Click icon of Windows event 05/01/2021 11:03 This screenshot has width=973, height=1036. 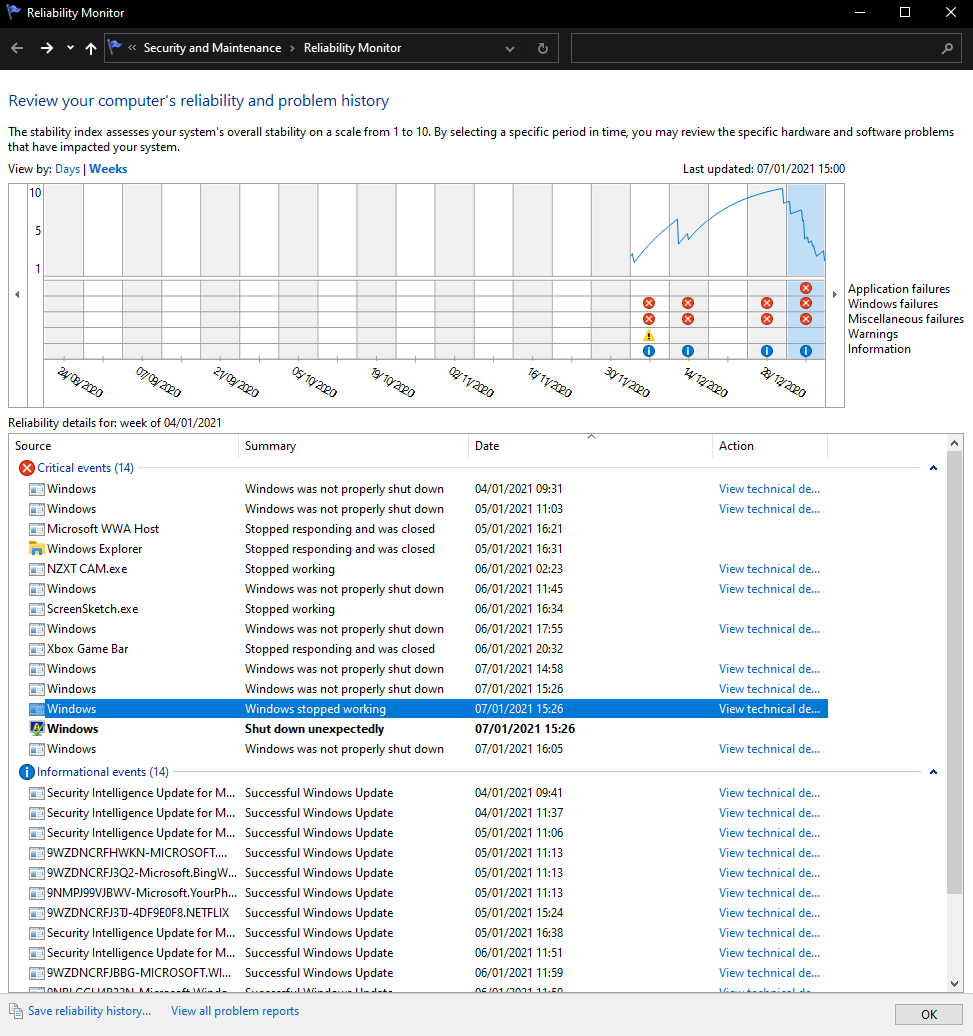36,509
